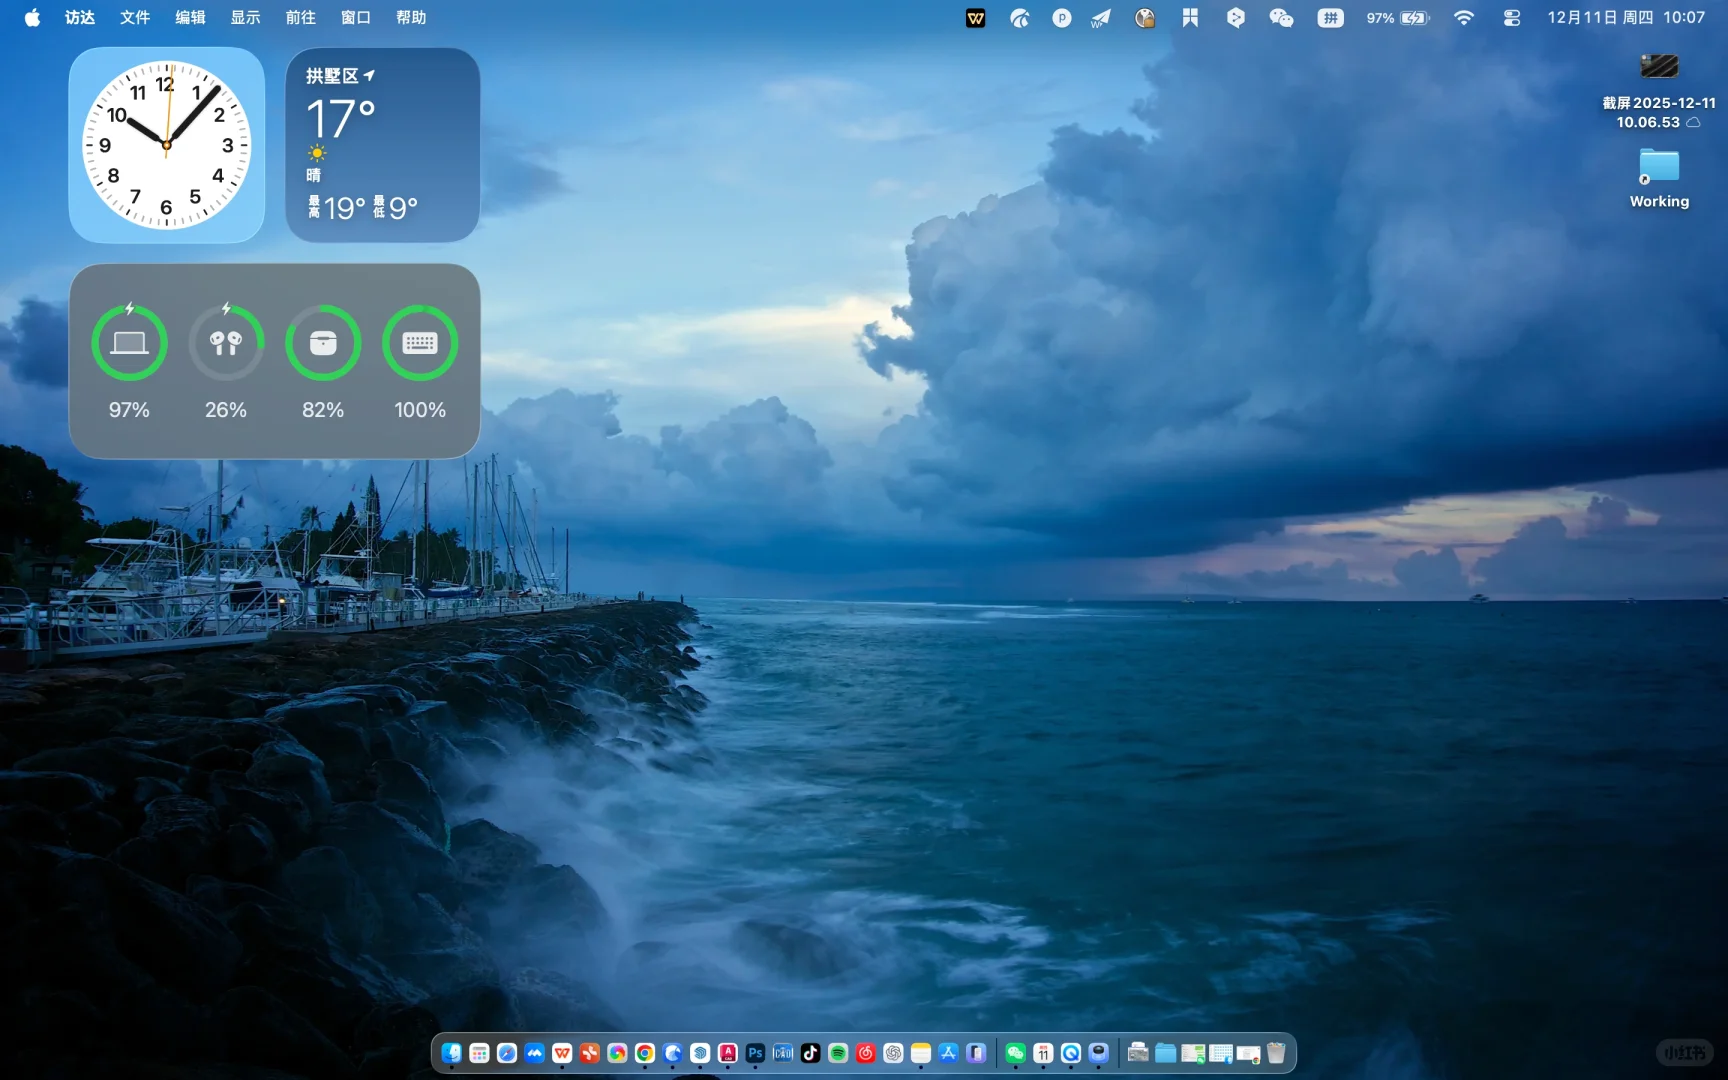This screenshot has height=1080, width=1728.
Task: Open Launchpad from the Dock
Action: coord(478,1052)
